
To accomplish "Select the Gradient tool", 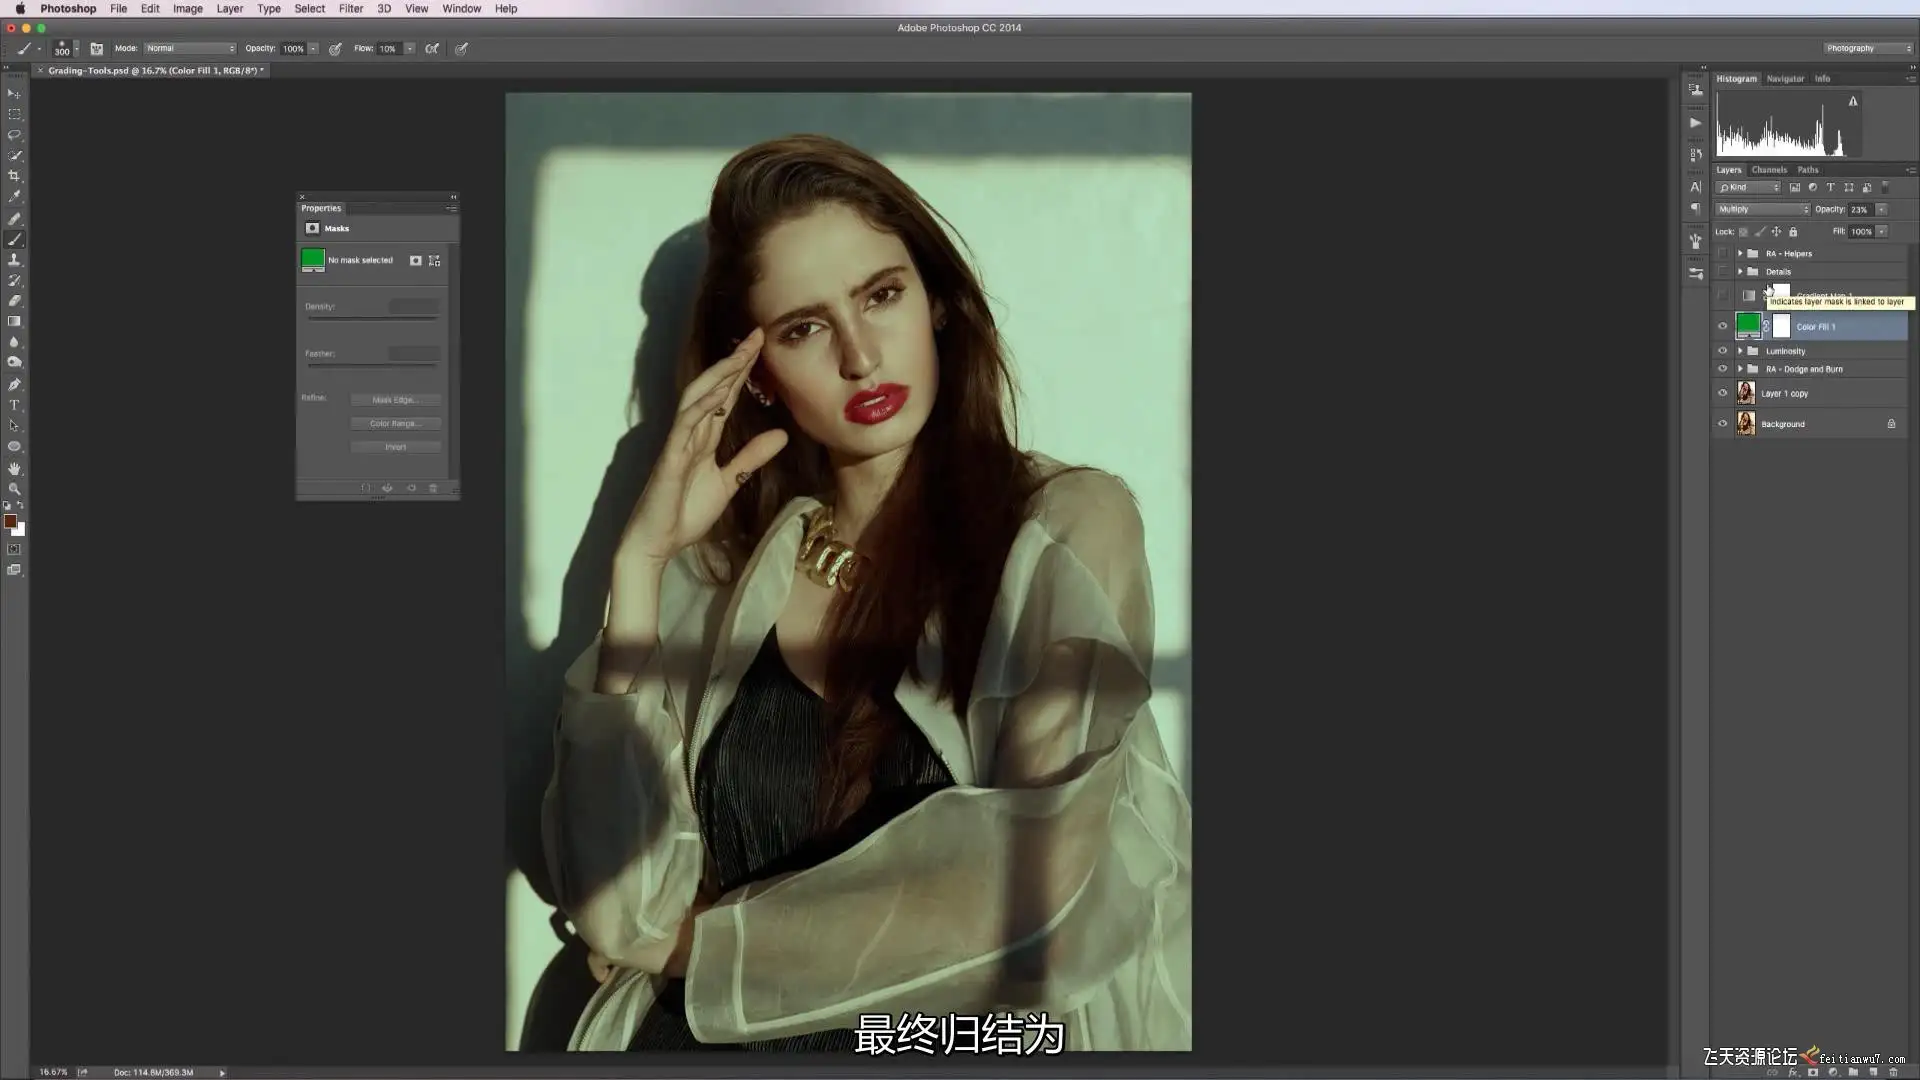I will [14, 322].
